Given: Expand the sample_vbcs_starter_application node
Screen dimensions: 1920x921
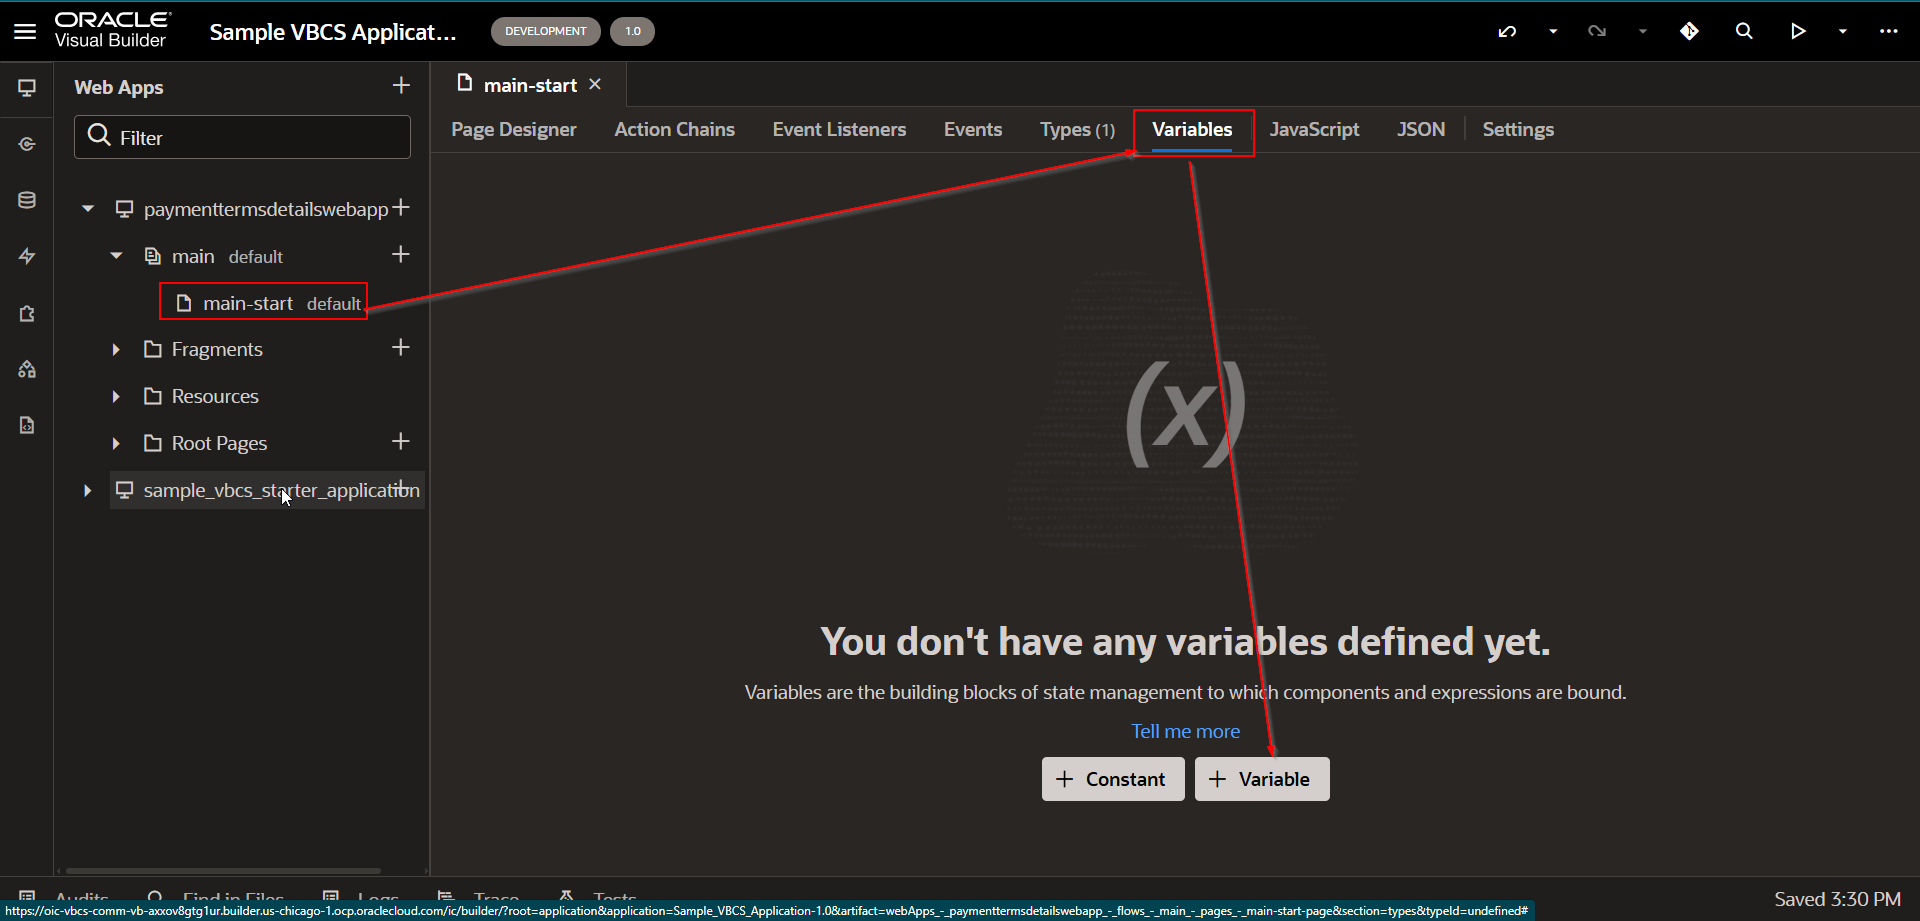Looking at the screenshot, I should point(88,490).
